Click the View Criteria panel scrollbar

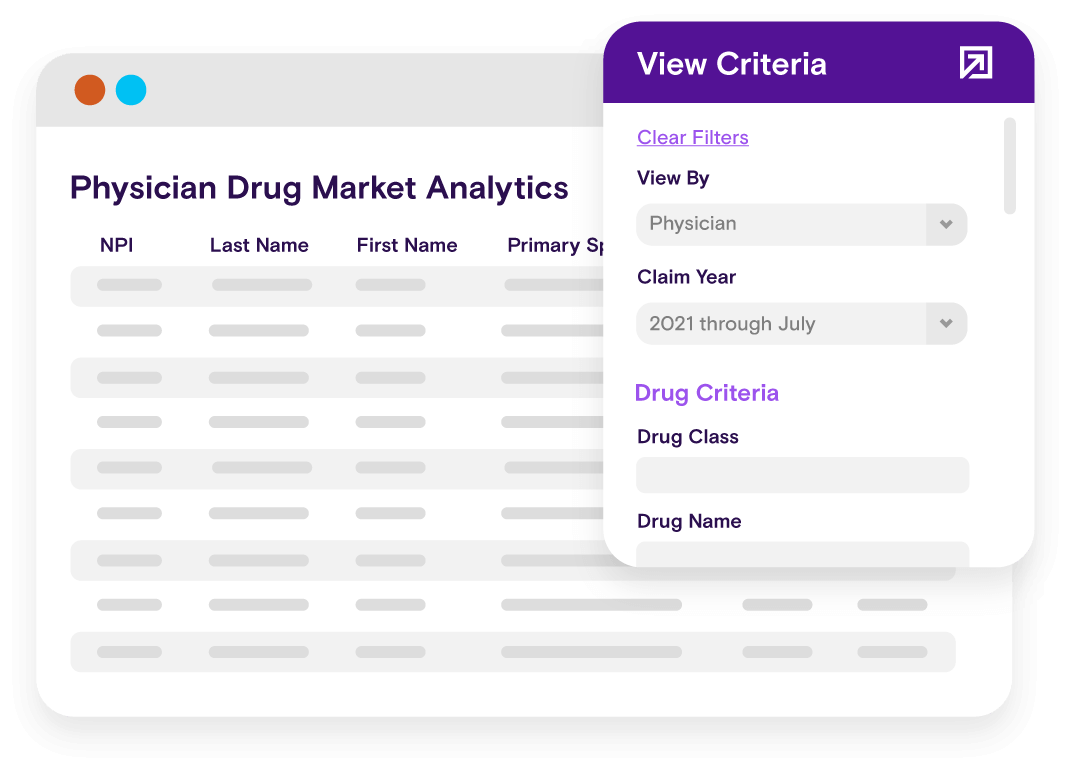pyautogui.click(x=1010, y=166)
